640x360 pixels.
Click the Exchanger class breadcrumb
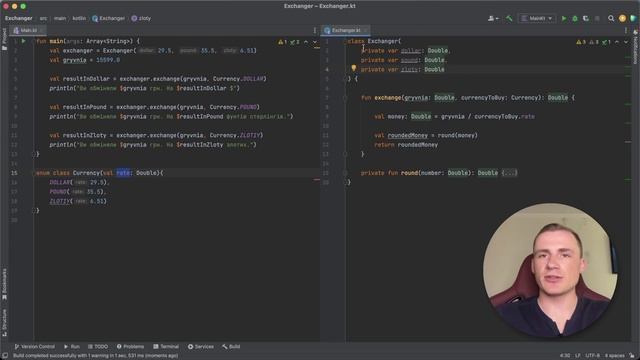coord(109,18)
